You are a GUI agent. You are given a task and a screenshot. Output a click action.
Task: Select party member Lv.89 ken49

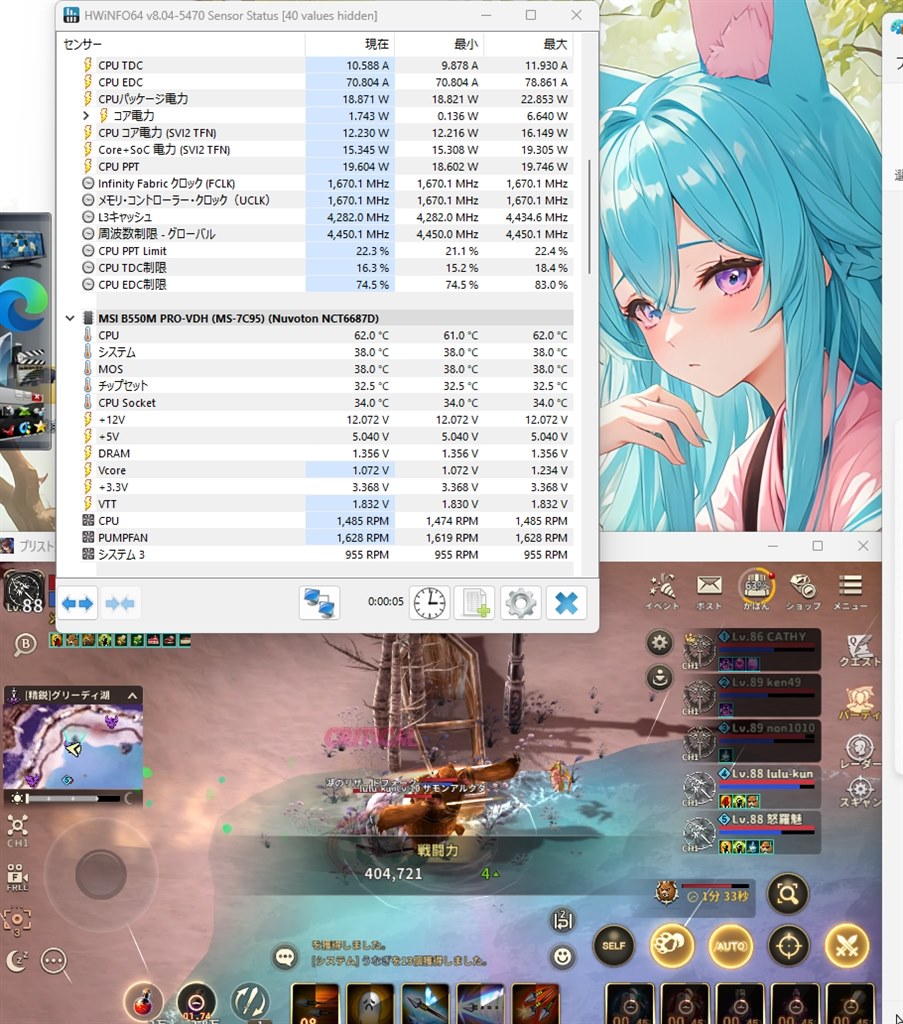(752, 696)
